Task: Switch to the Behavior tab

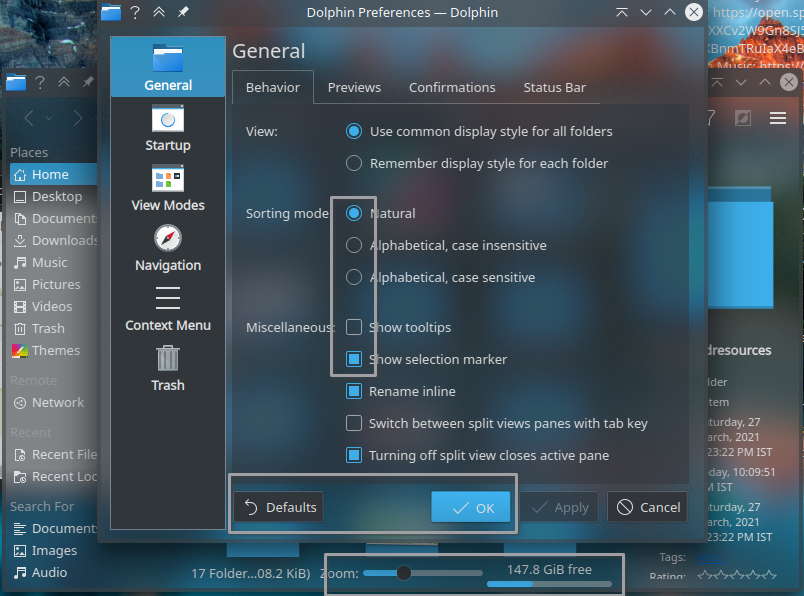Action: (273, 87)
